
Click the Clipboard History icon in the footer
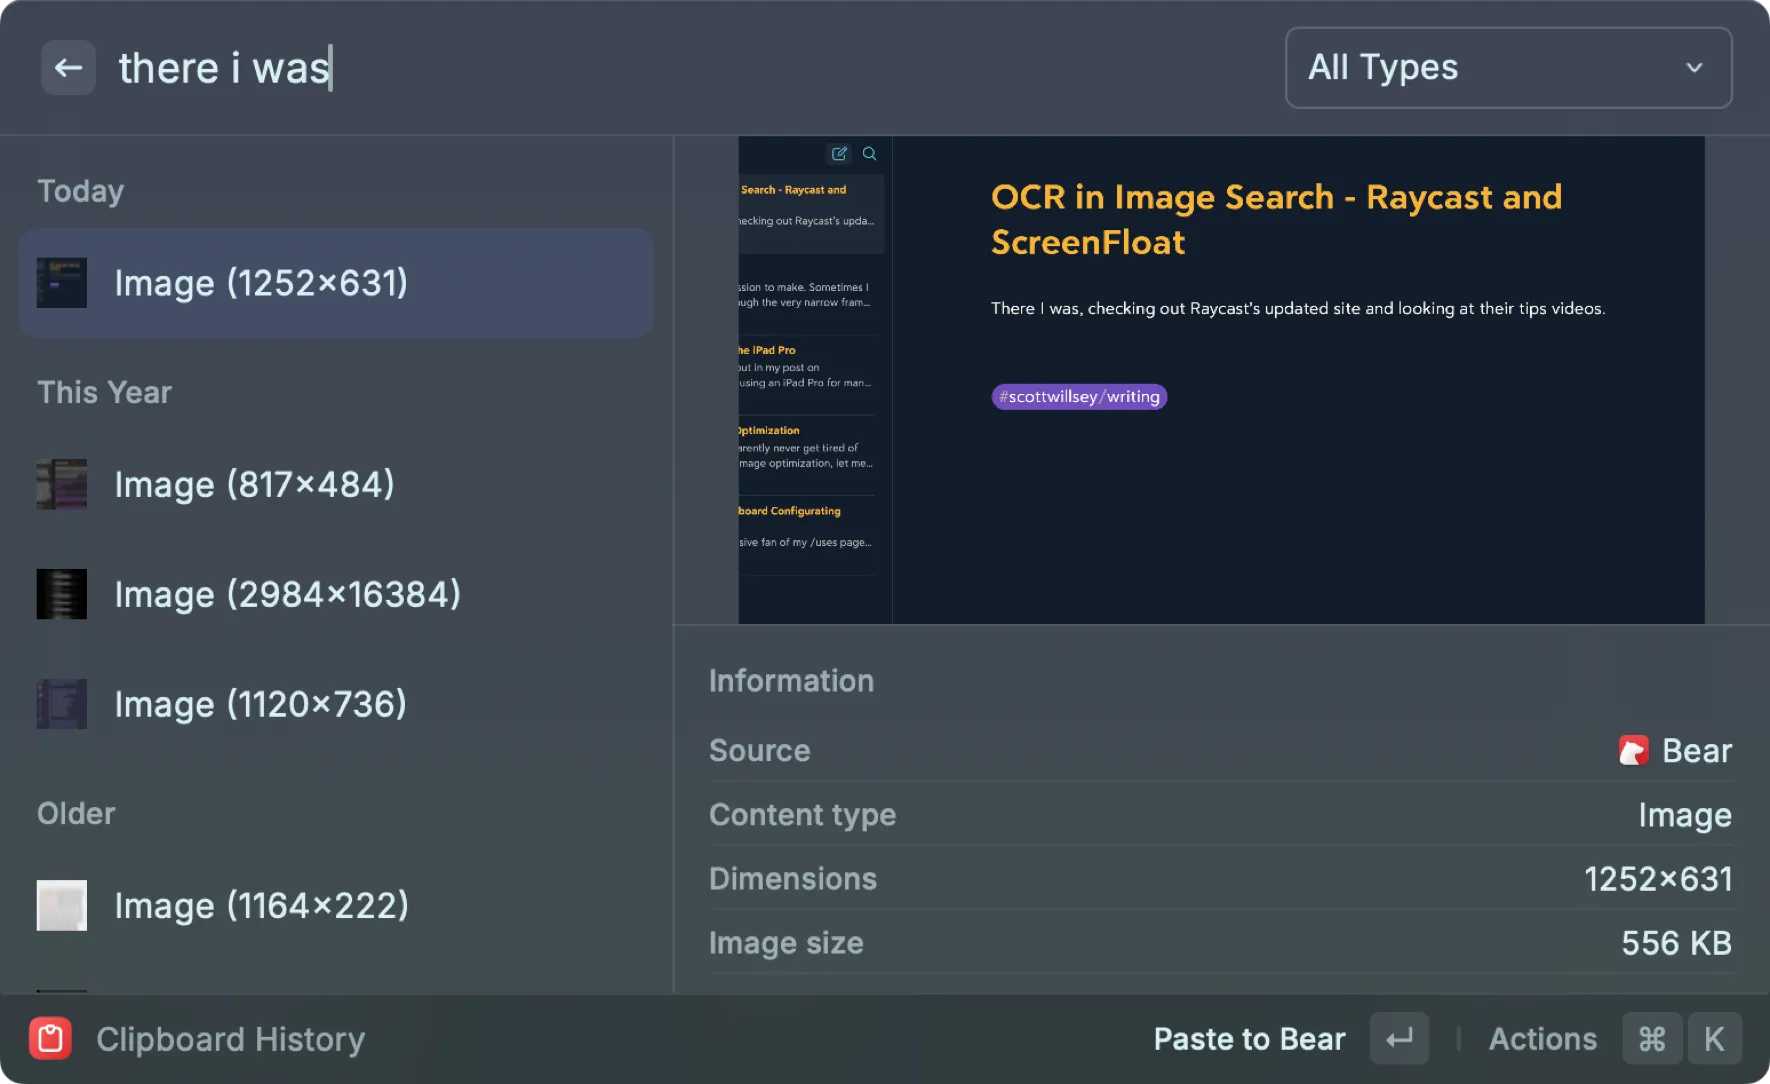click(51, 1038)
